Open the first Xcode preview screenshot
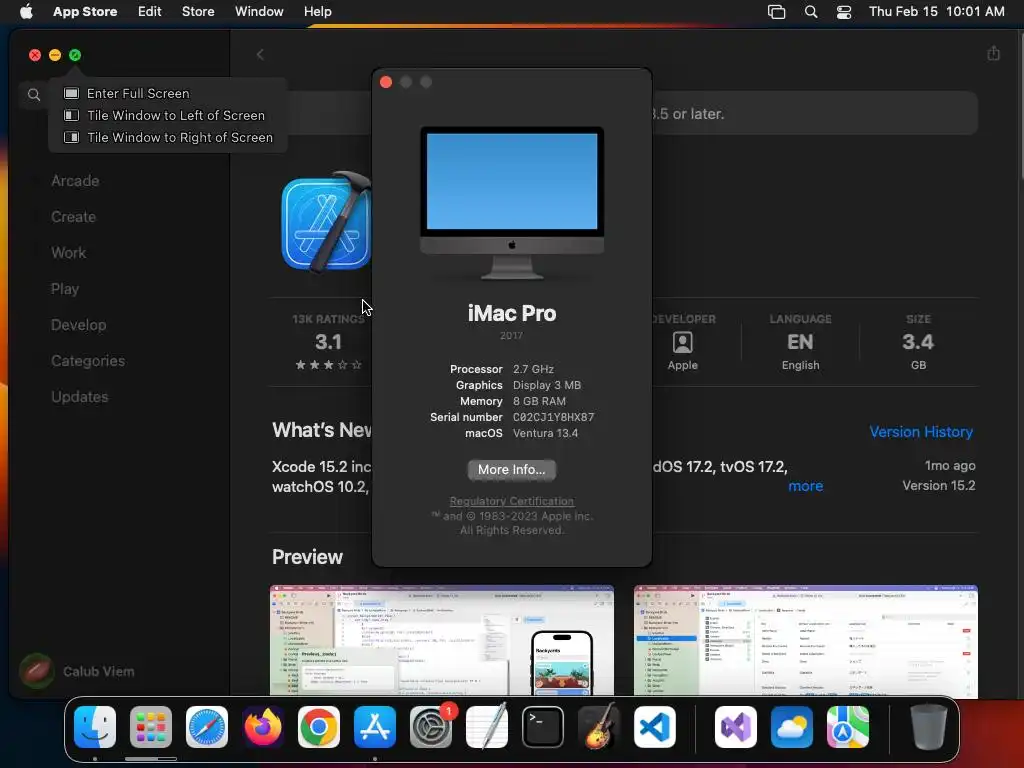Screen dimensions: 1024x768 (x=441, y=641)
